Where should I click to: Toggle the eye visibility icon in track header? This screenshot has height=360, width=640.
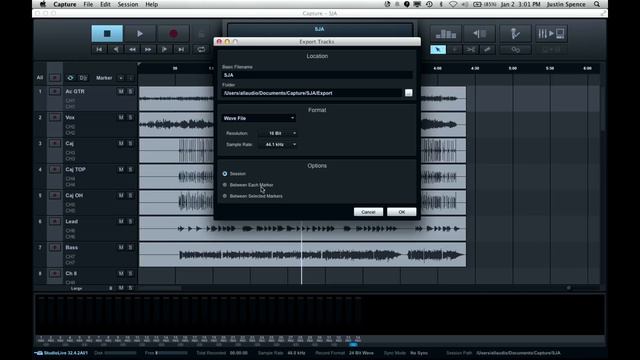pos(70,78)
